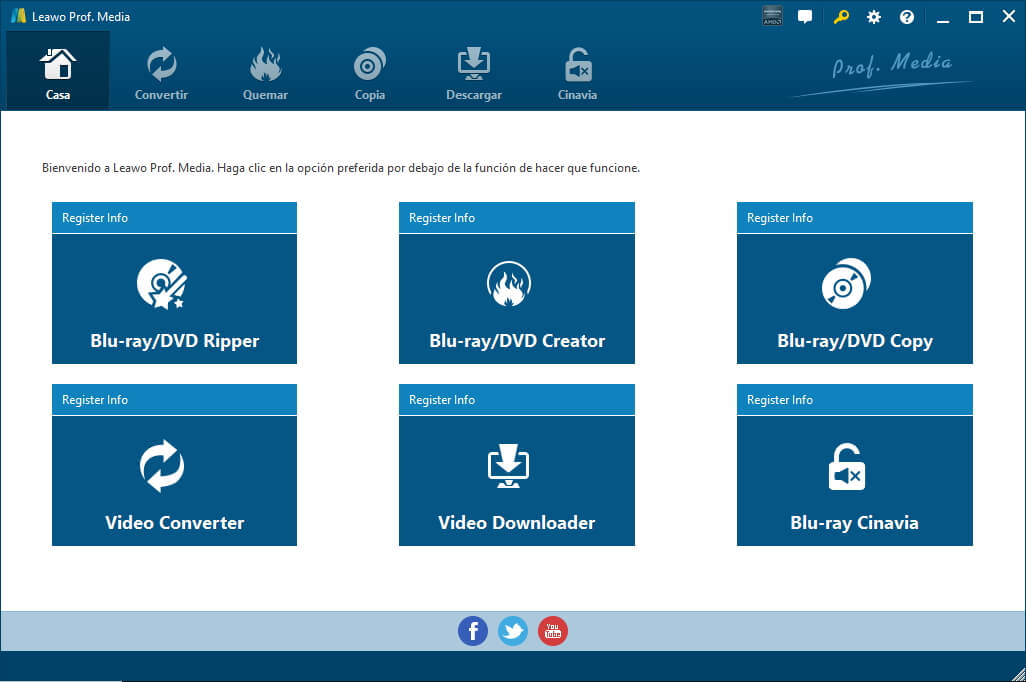This screenshot has width=1026, height=682.
Task: Click the AMD GPU acceleration icon
Action: 772,16
